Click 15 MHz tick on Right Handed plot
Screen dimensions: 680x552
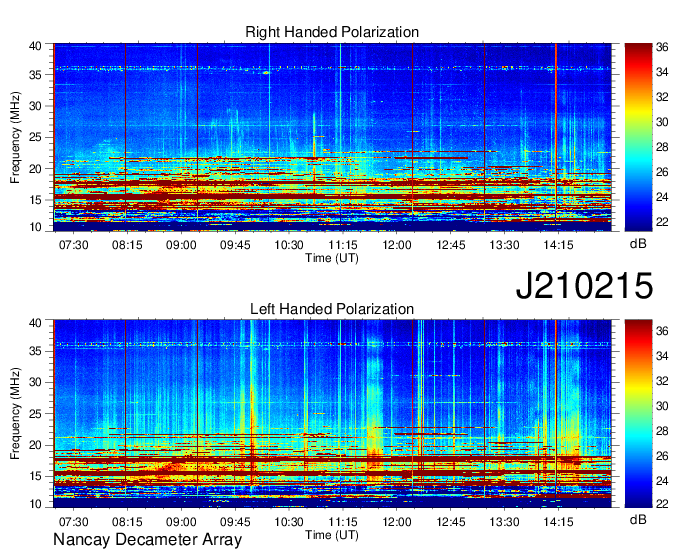coord(36,200)
